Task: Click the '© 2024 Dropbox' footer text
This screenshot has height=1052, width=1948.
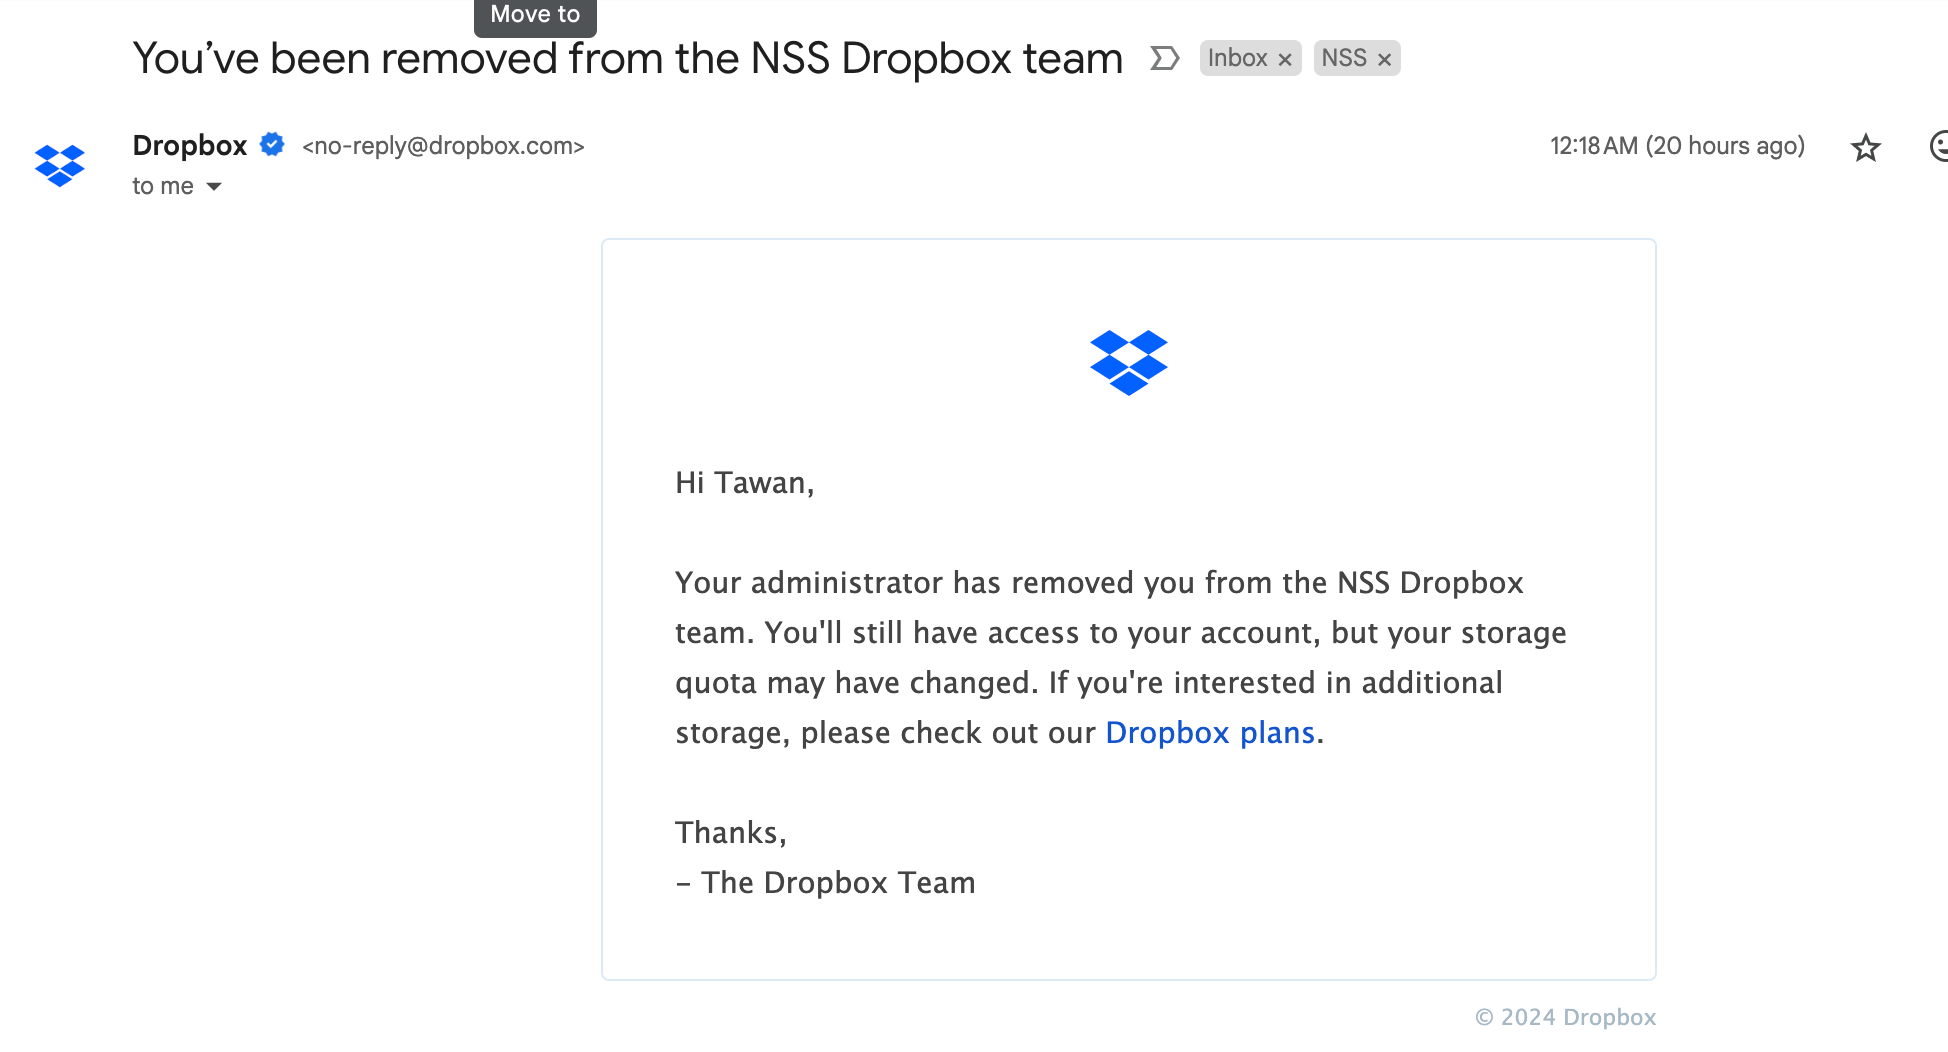Action: tap(1565, 1017)
